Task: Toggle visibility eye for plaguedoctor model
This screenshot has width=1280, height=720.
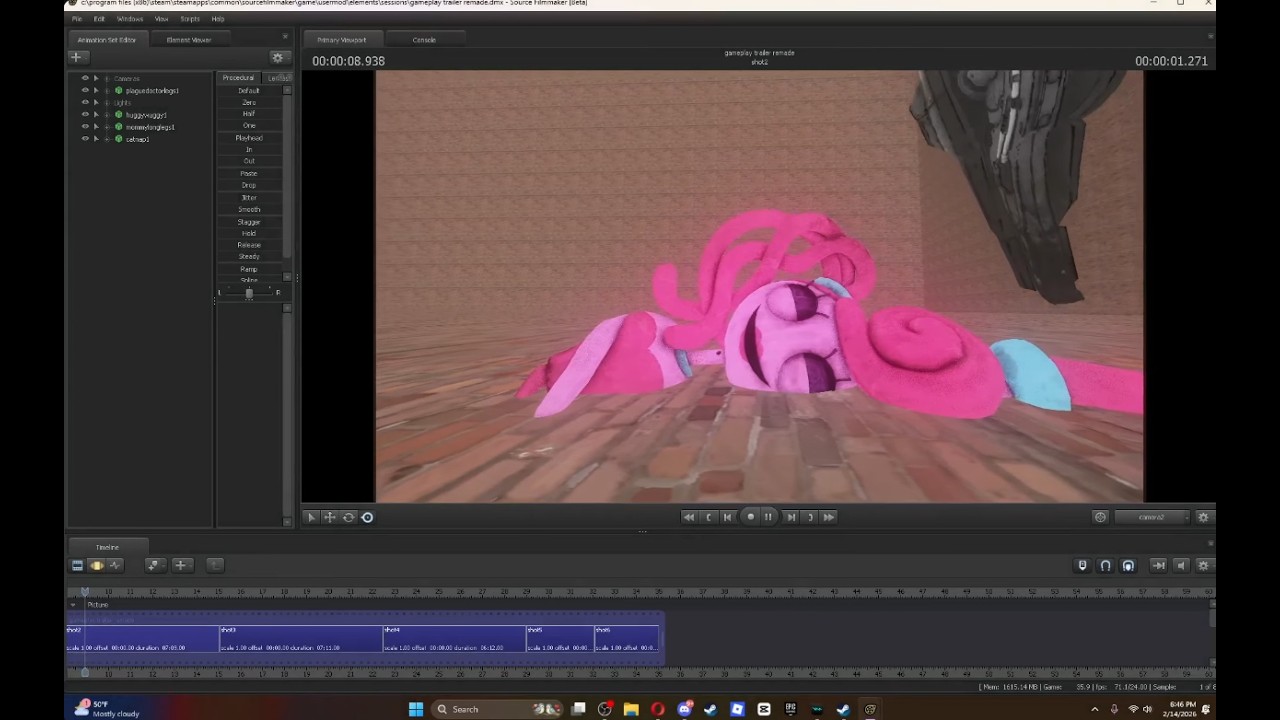Action: [85, 90]
